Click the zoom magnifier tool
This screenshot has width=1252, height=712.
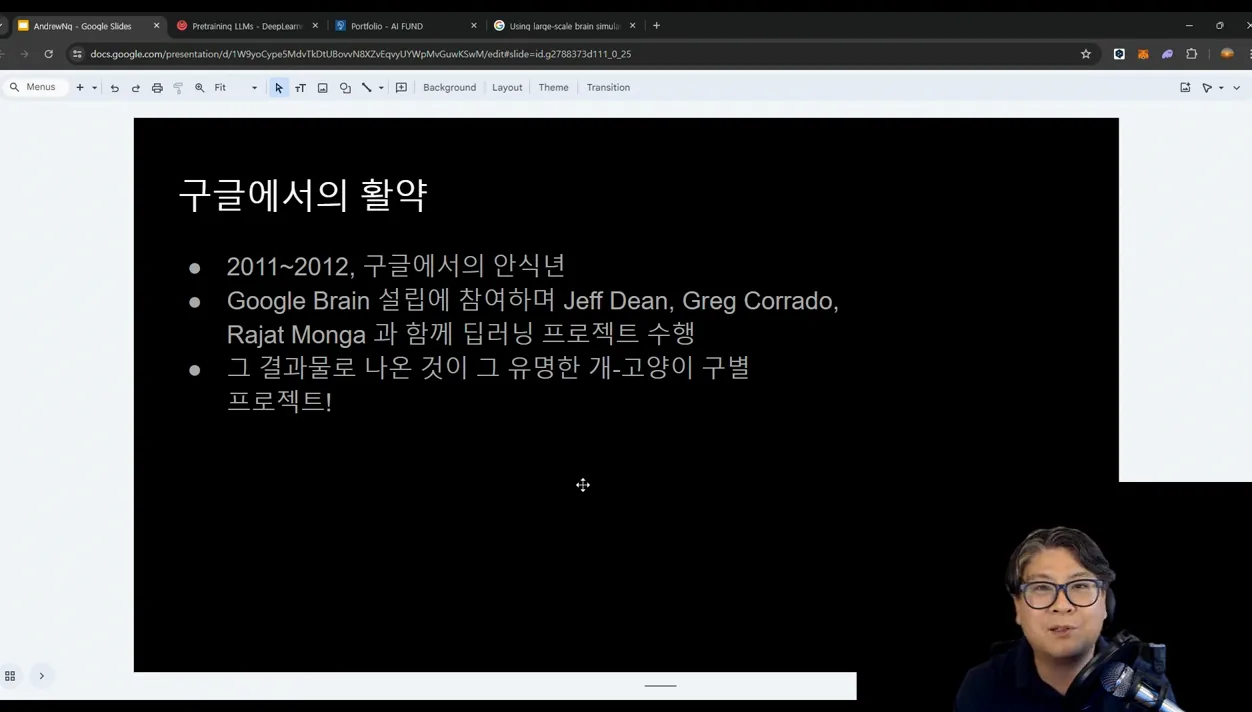pos(199,88)
